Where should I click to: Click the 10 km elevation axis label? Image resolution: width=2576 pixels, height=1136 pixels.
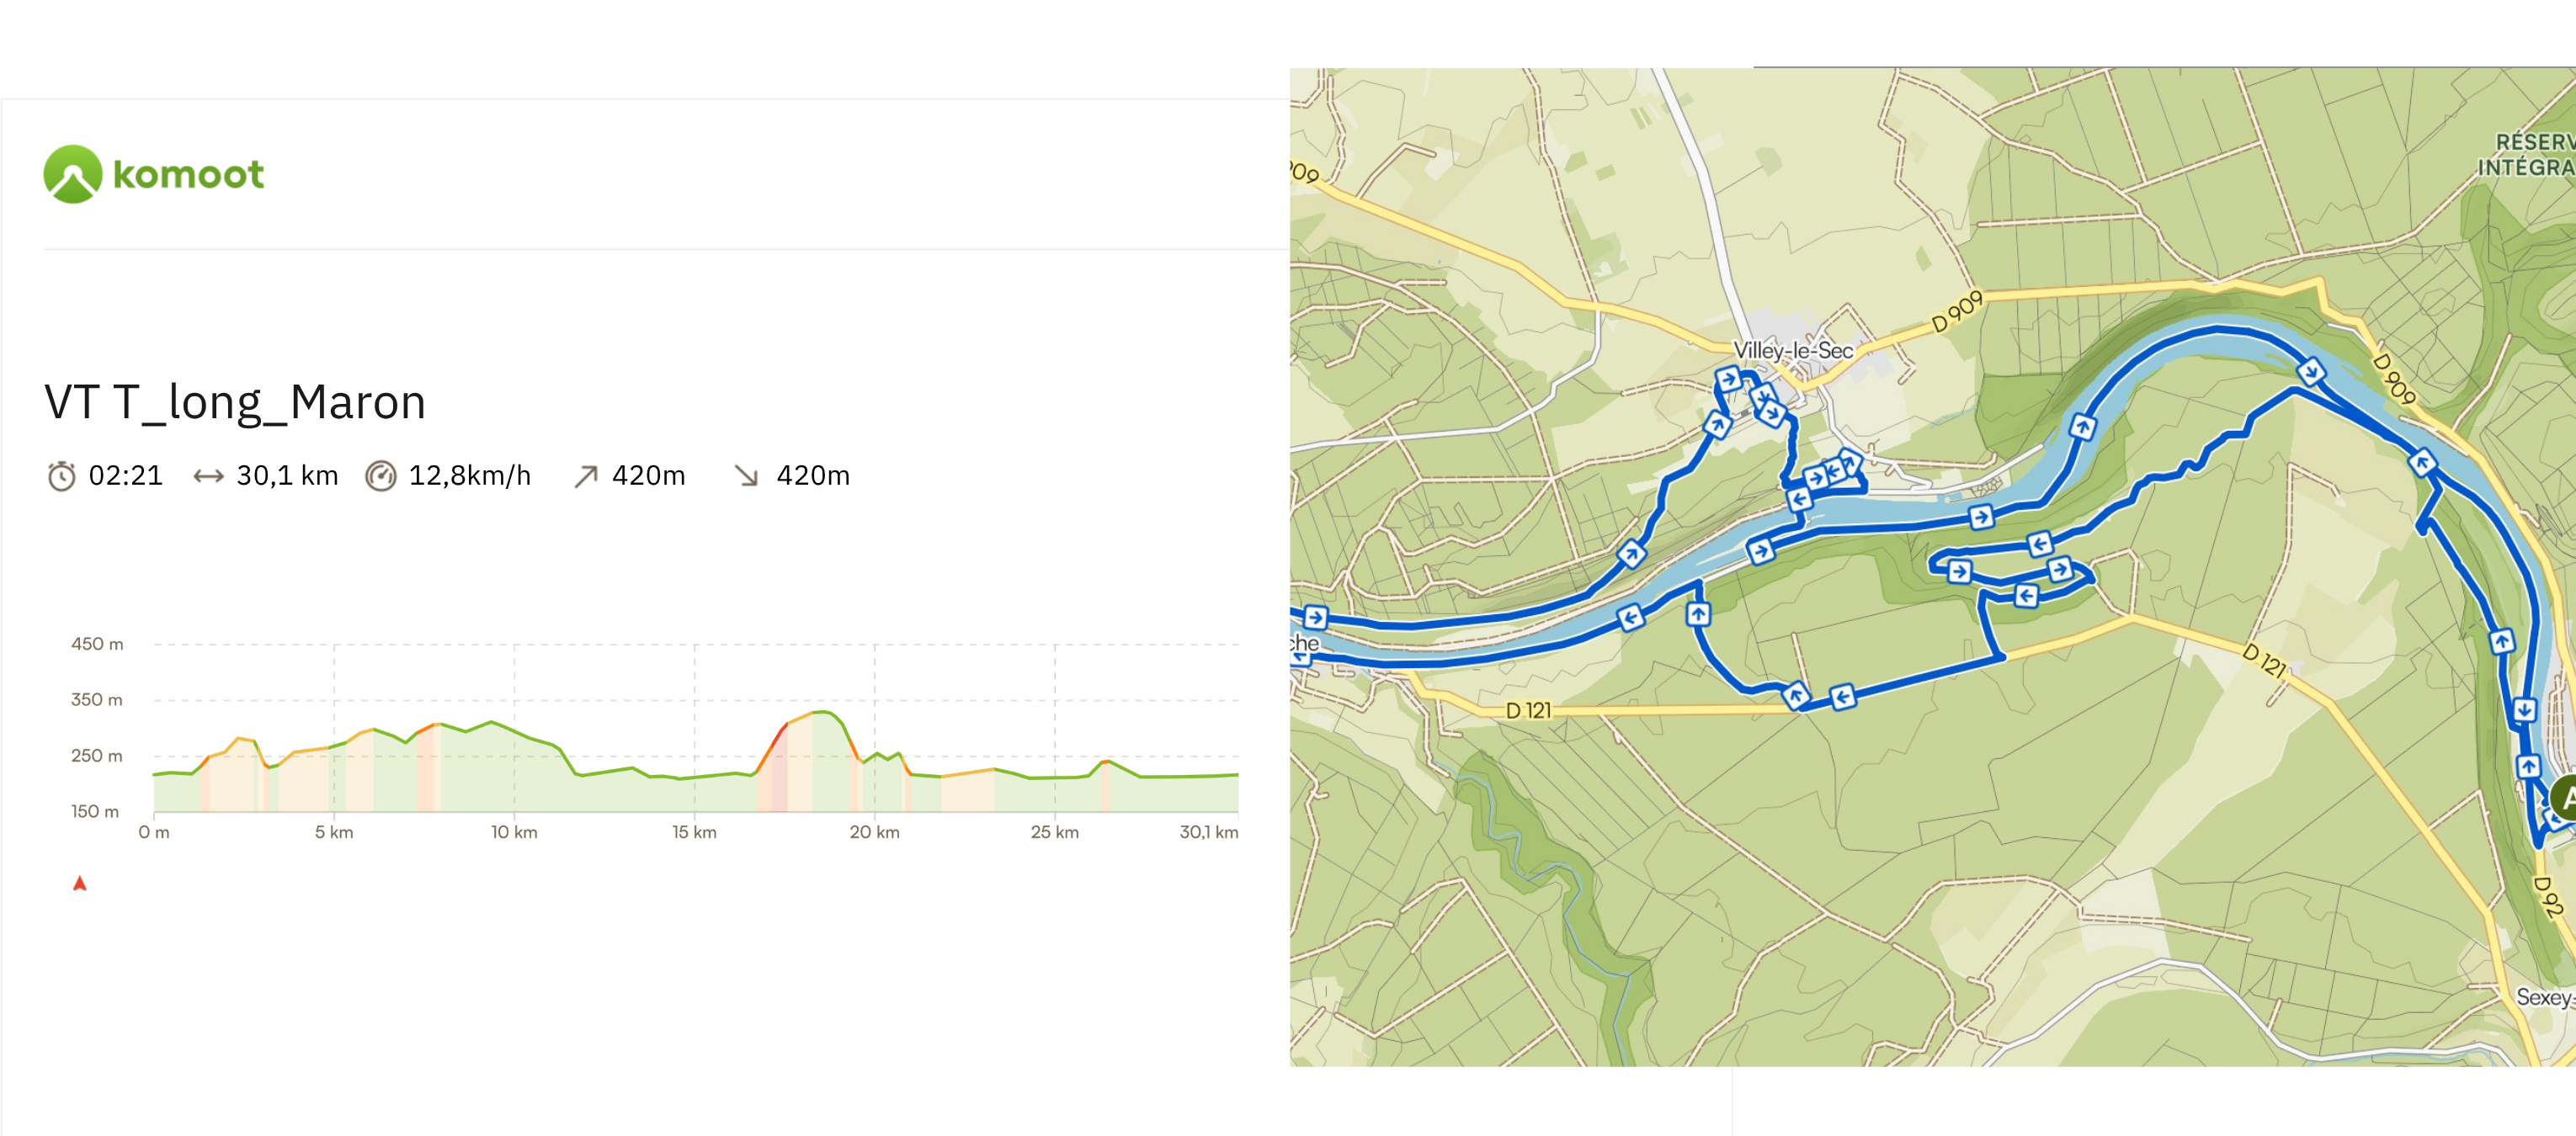click(514, 832)
